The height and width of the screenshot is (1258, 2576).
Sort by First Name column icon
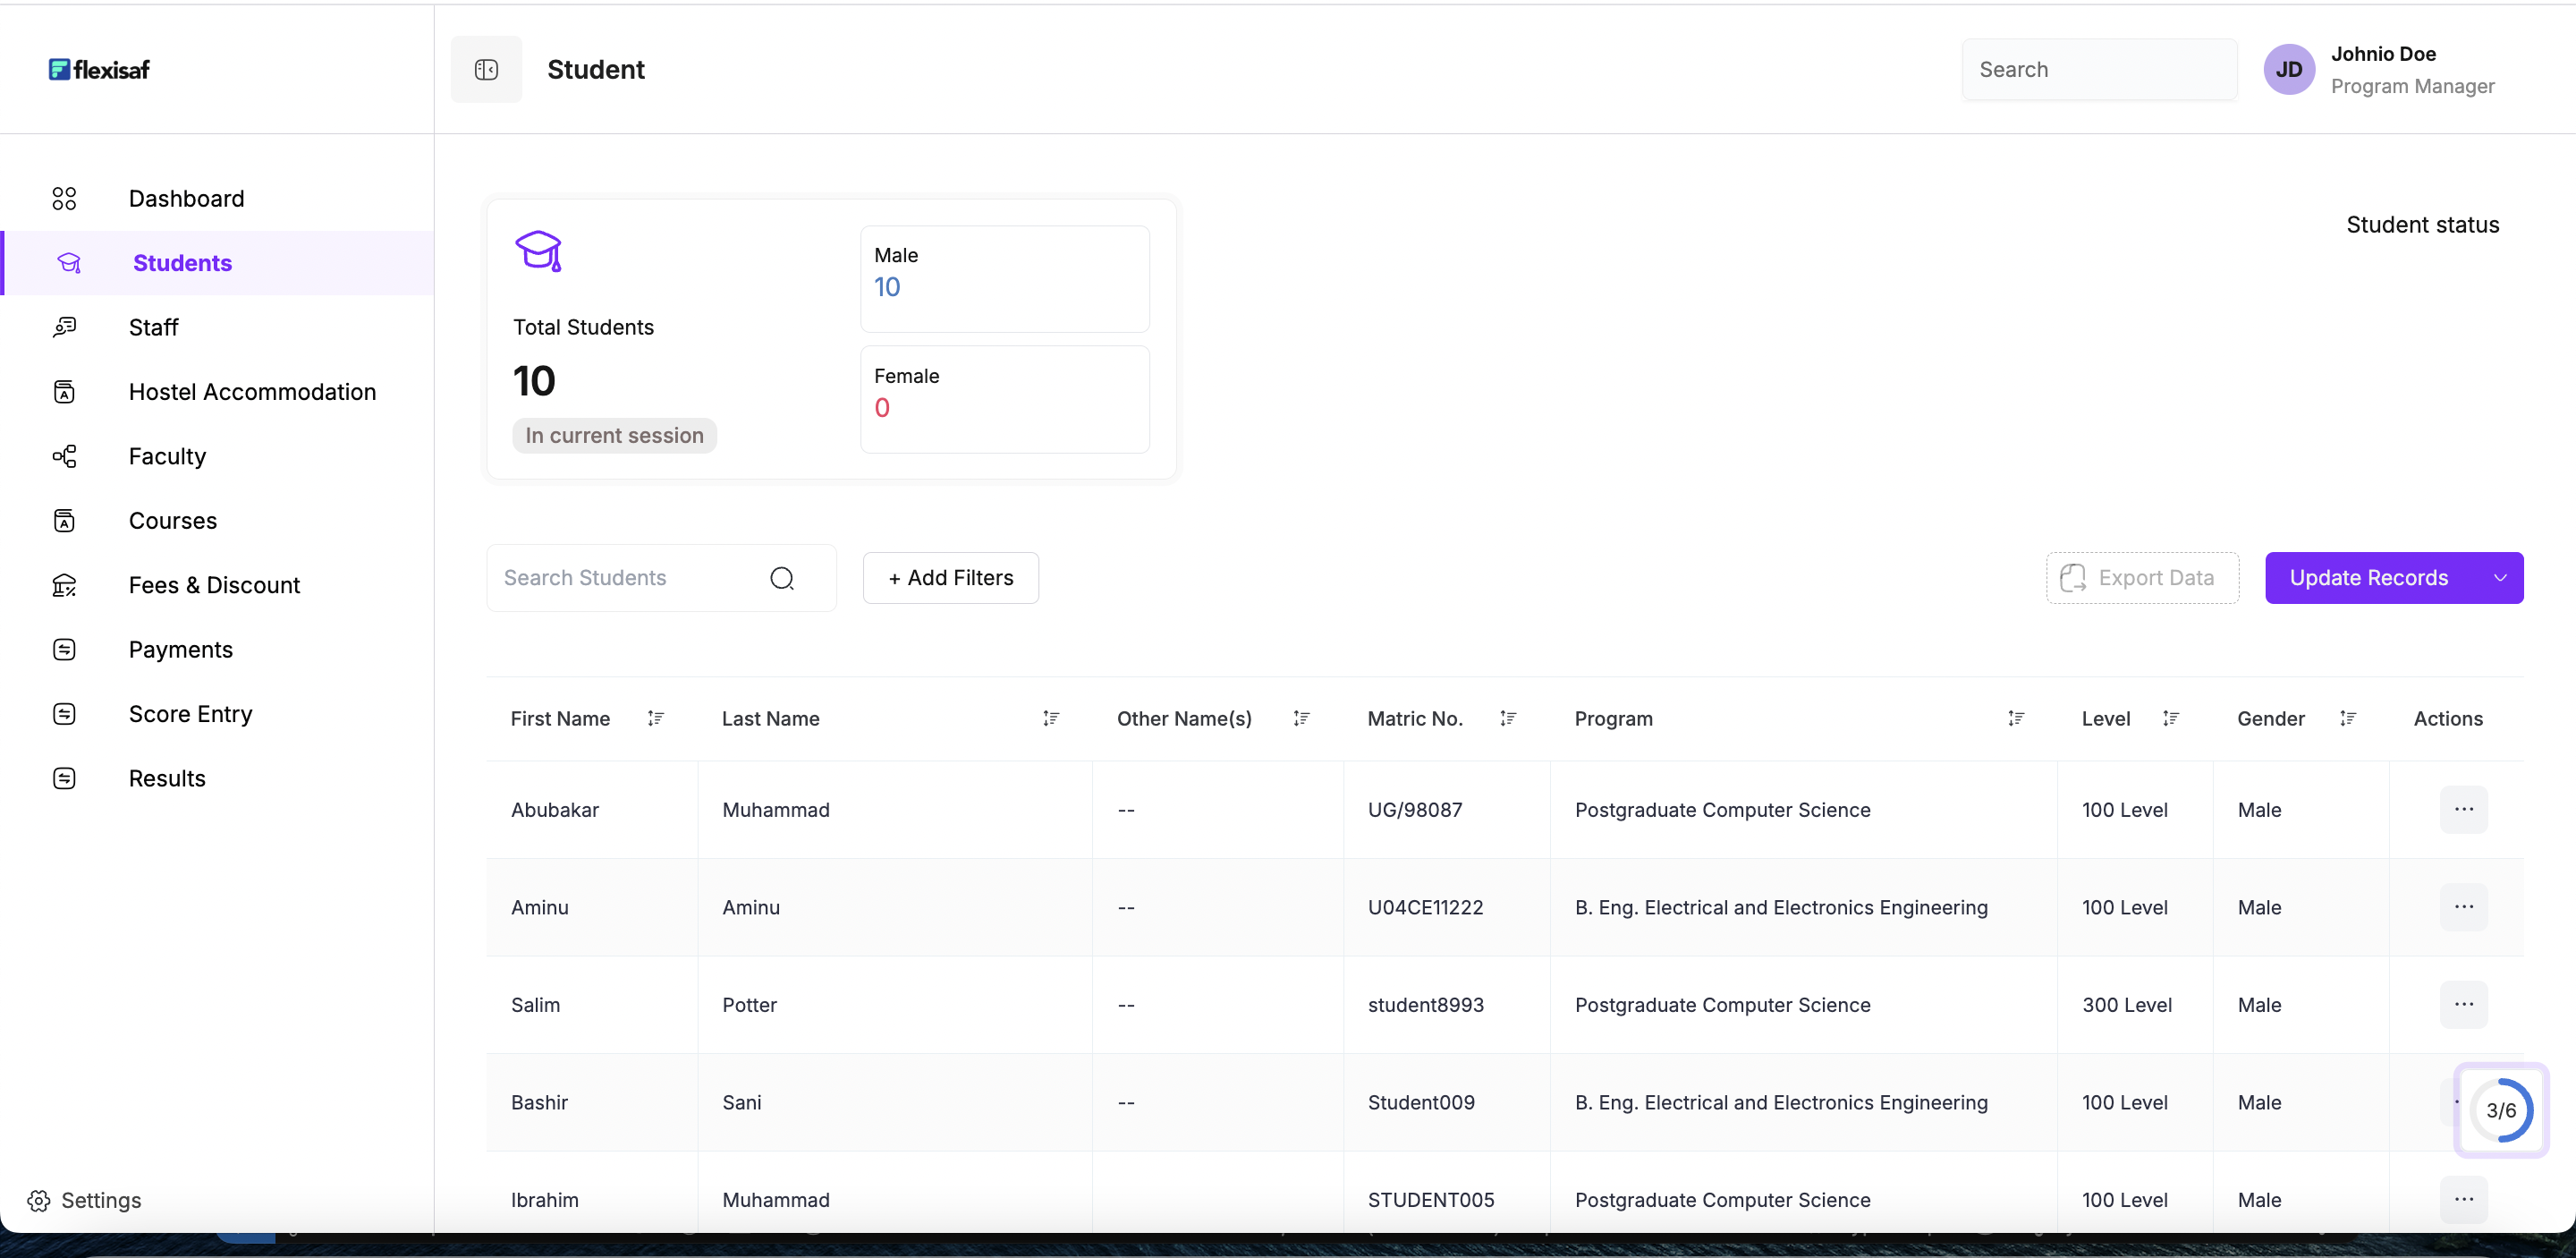[655, 718]
